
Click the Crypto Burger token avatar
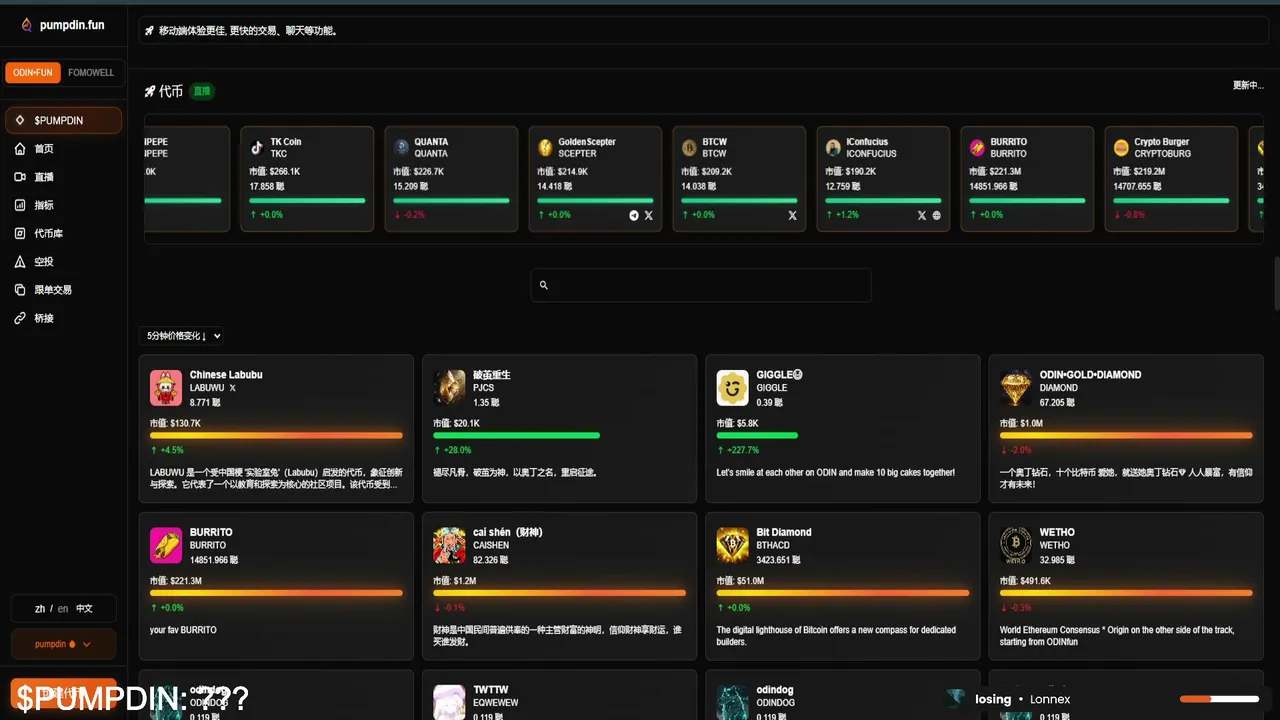[1121, 147]
